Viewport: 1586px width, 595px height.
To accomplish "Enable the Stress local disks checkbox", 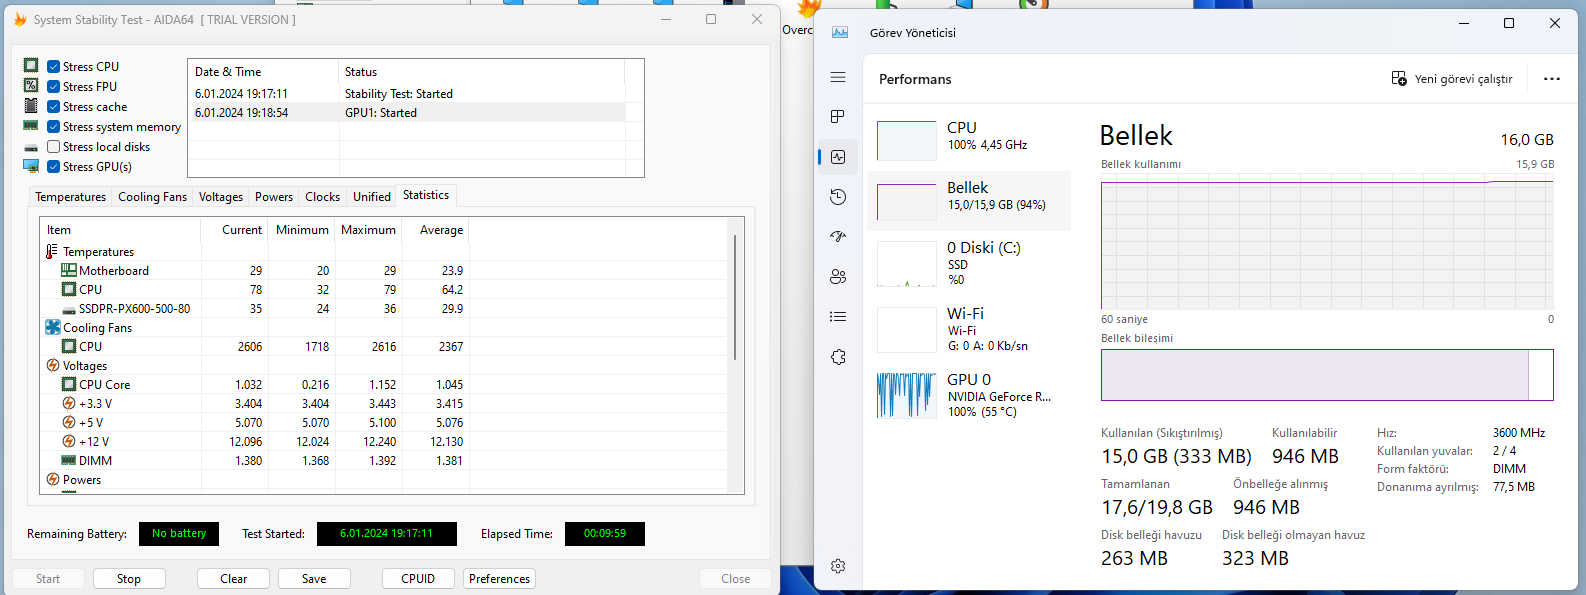I will pyautogui.click(x=54, y=147).
